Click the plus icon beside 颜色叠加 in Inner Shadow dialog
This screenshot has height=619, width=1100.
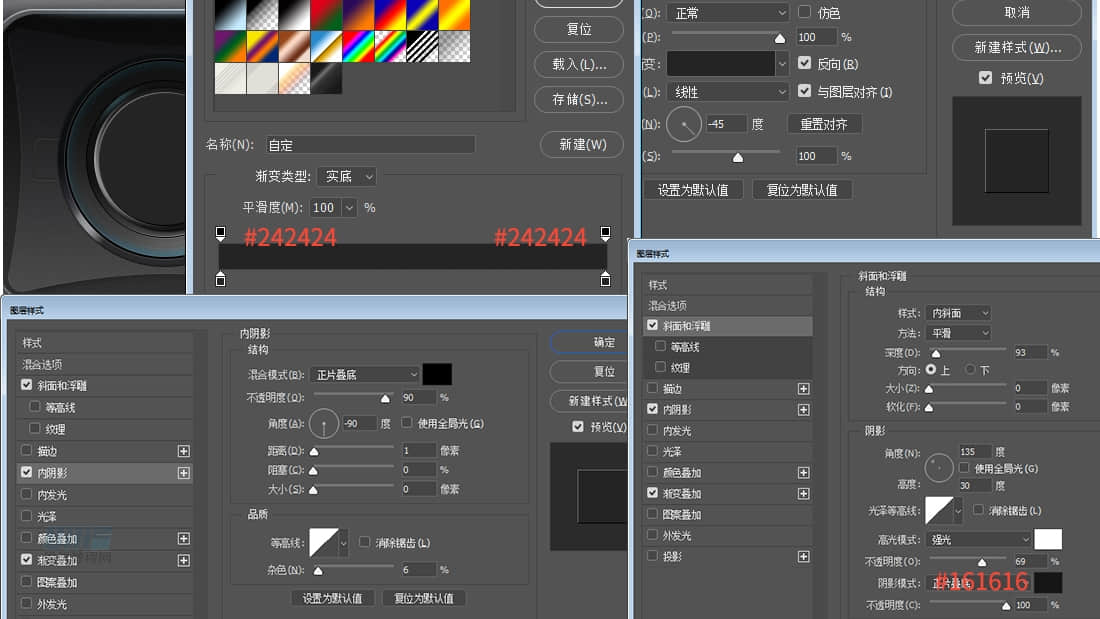pos(183,538)
